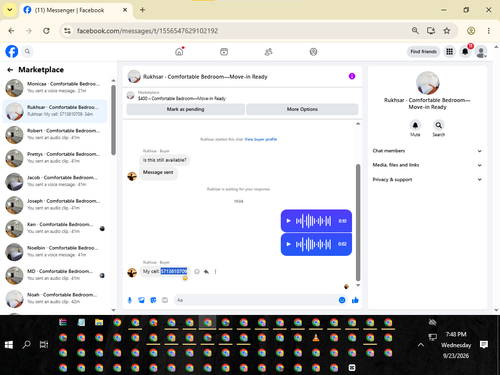Play the 0:10 voice message
This screenshot has height=375, width=500.
289,221
